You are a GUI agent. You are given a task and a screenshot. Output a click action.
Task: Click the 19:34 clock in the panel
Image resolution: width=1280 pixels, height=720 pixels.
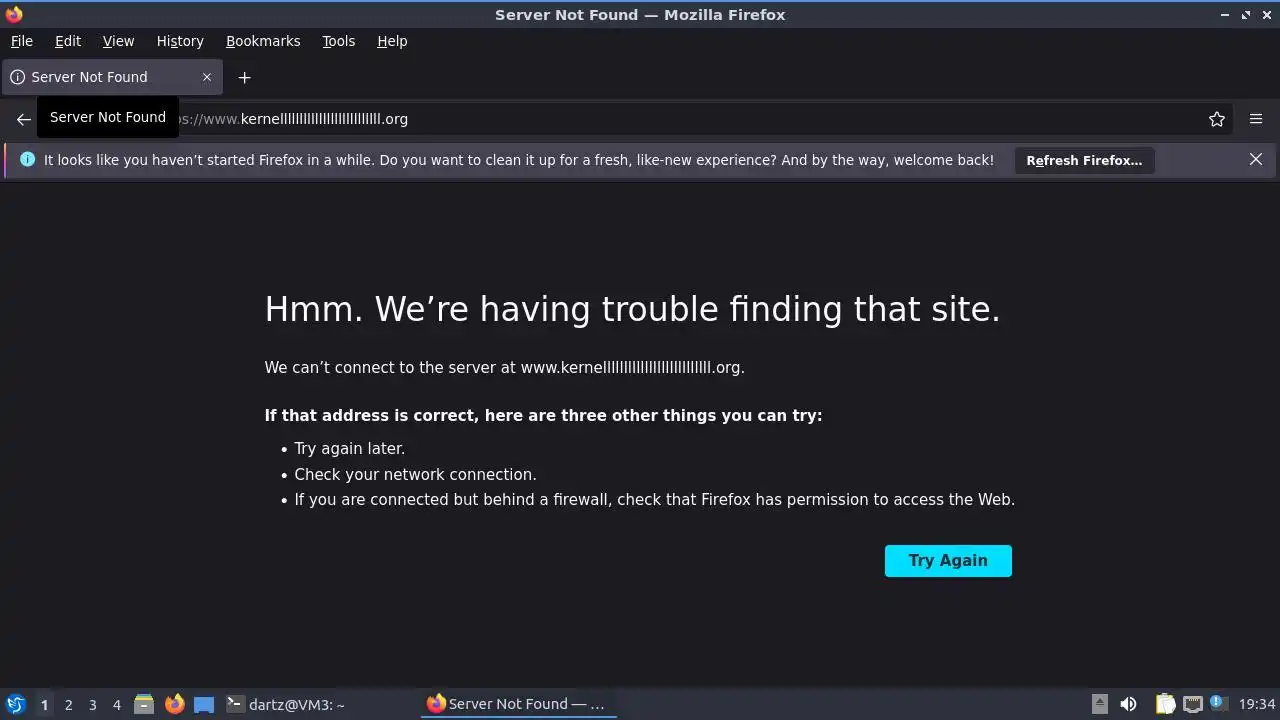point(1257,704)
